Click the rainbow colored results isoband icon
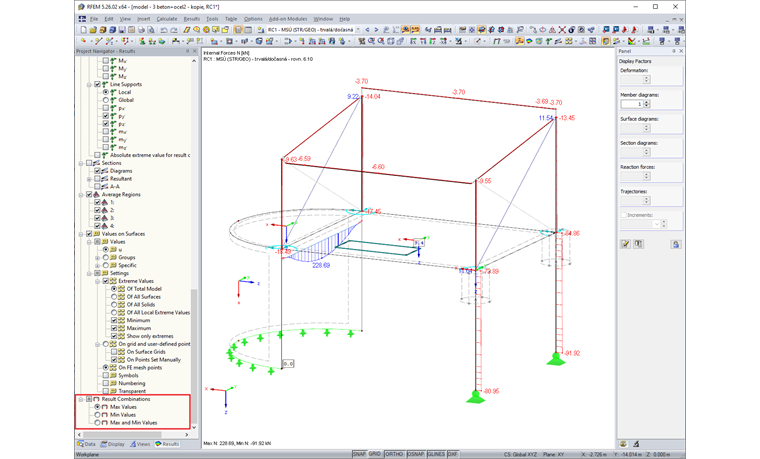760x459 pixels. [x=529, y=41]
